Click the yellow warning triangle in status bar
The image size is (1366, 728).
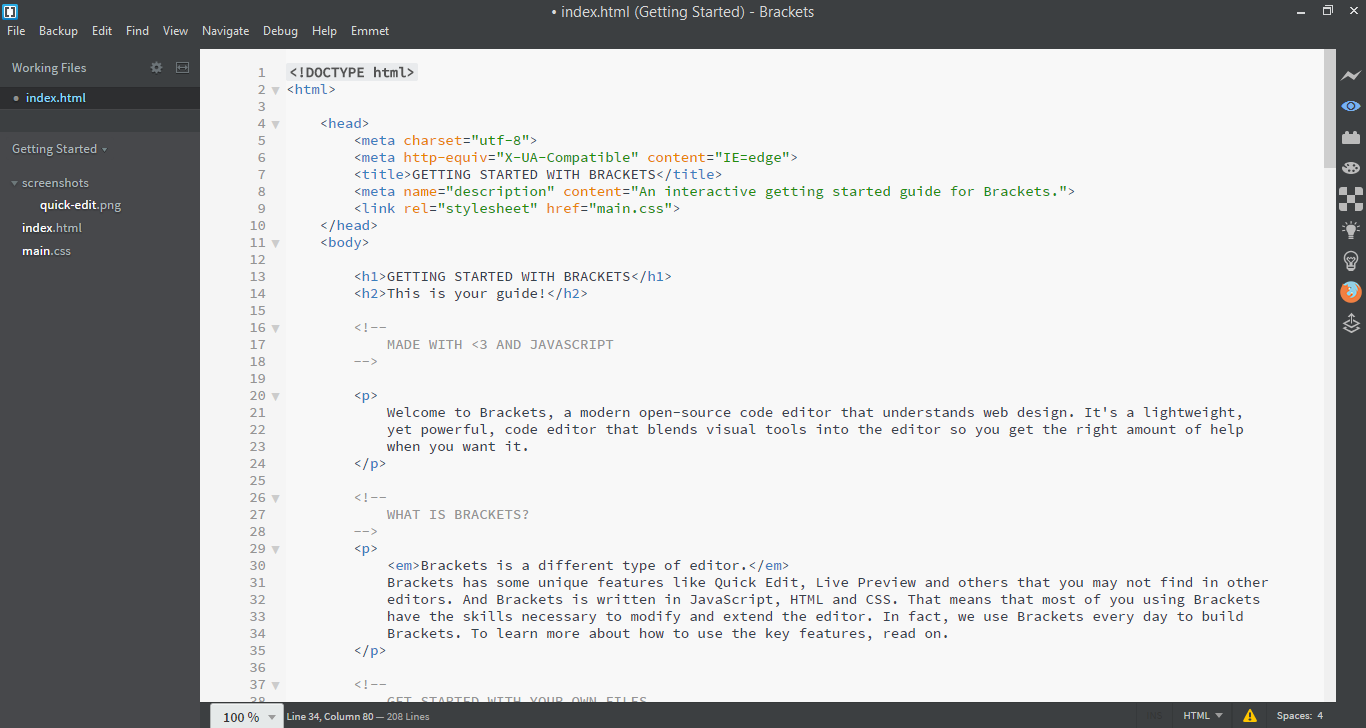point(1250,716)
